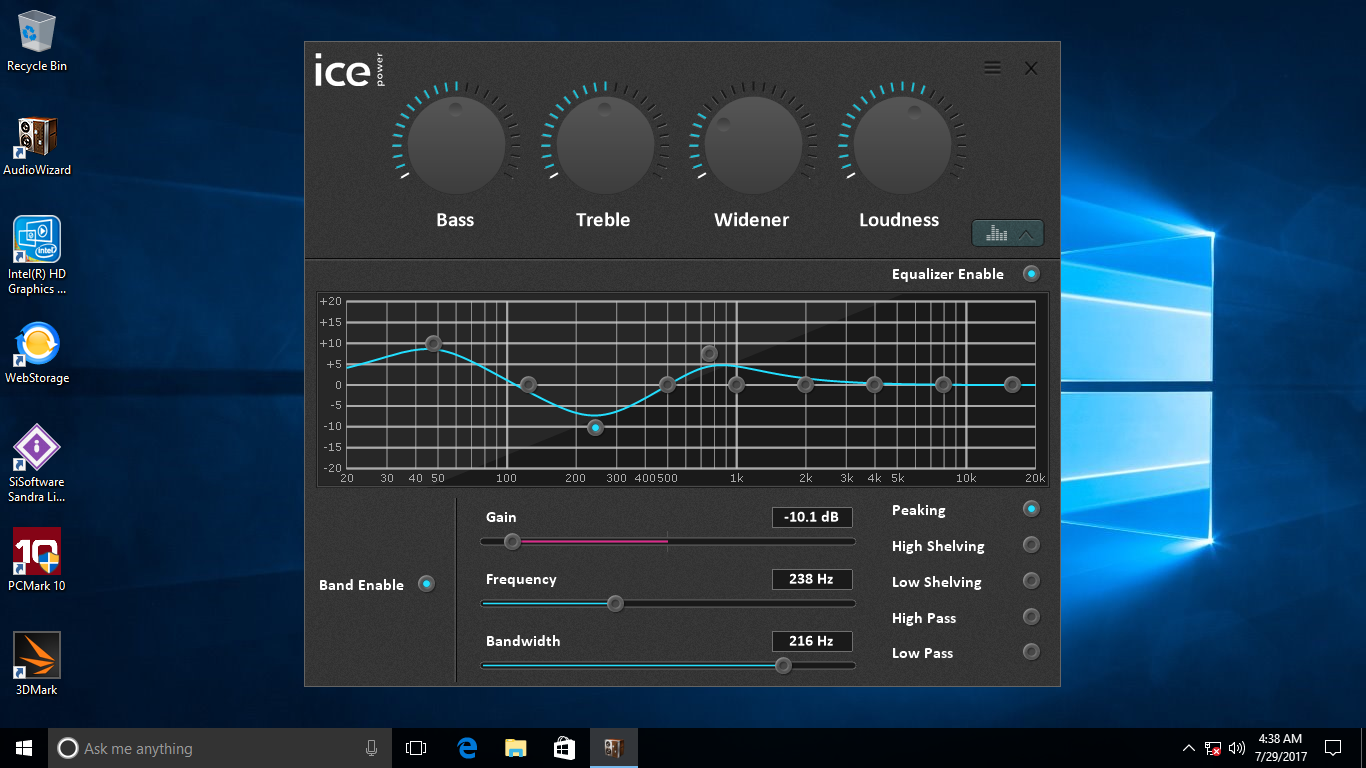Screen dimensions: 1366x768
Task: Click the Bass knob
Action: click(x=456, y=145)
